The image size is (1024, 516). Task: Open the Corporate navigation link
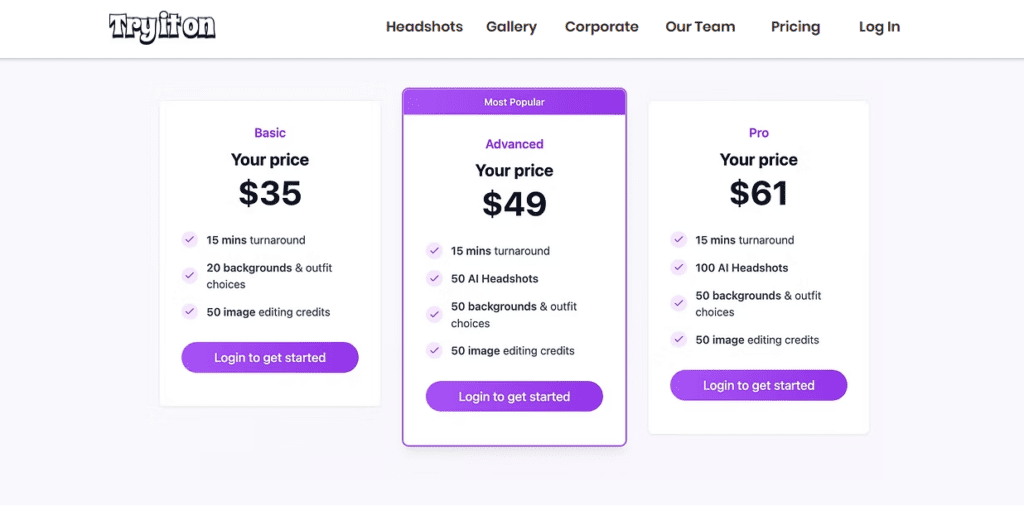point(601,27)
